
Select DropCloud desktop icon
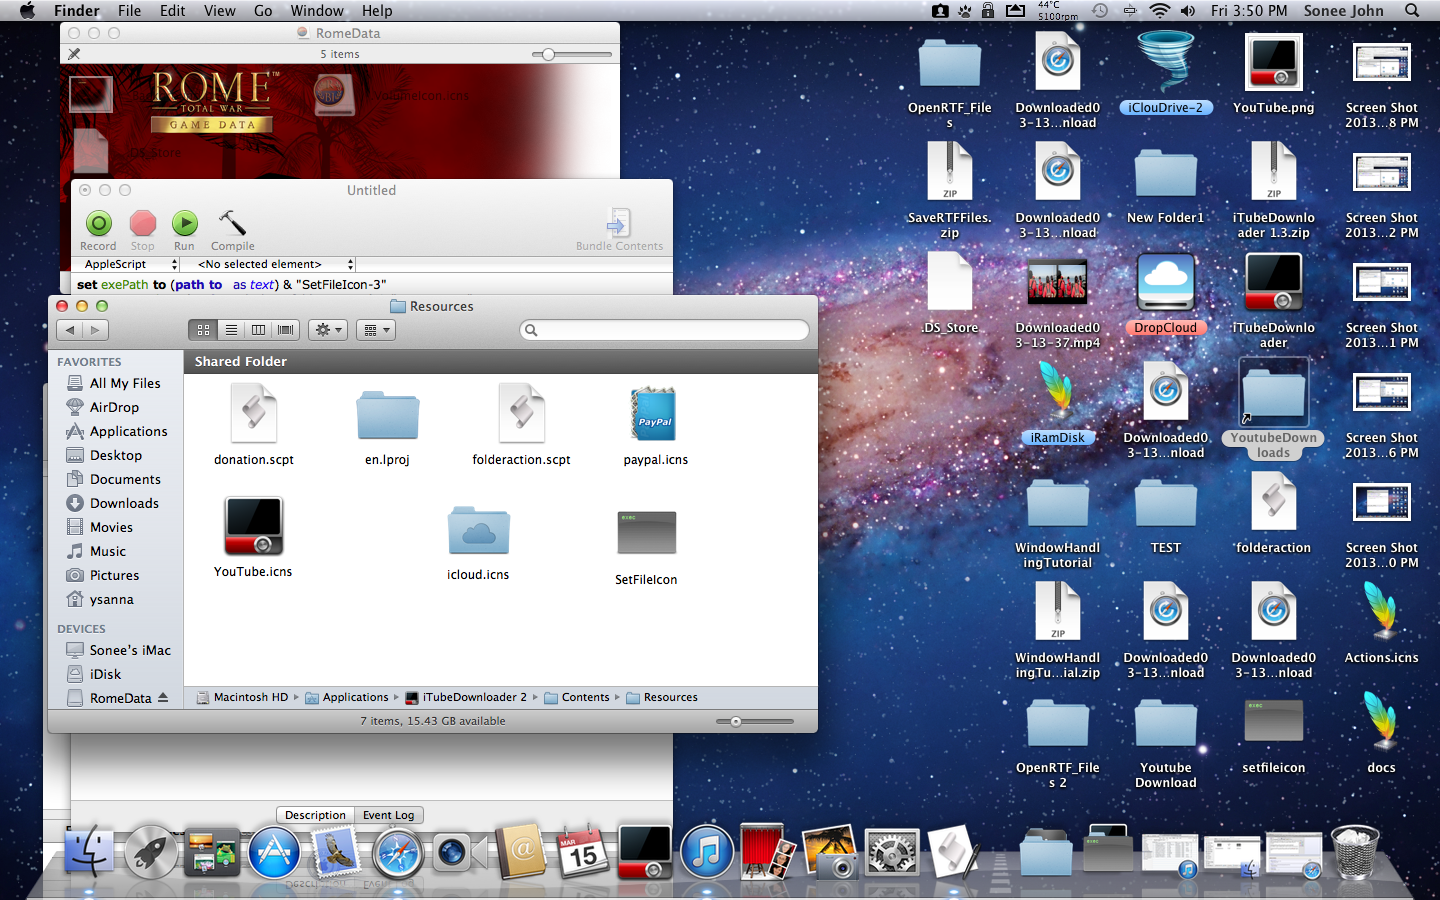(x=1166, y=293)
